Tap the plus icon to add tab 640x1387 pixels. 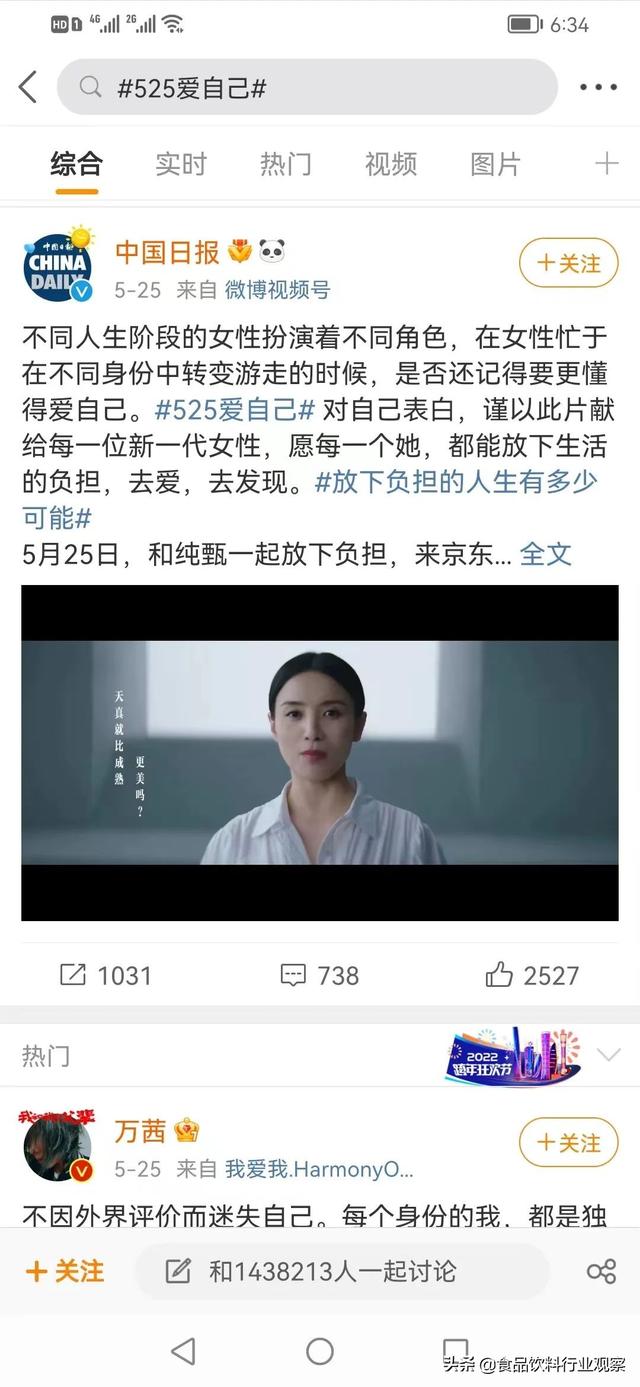pos(607,163)
